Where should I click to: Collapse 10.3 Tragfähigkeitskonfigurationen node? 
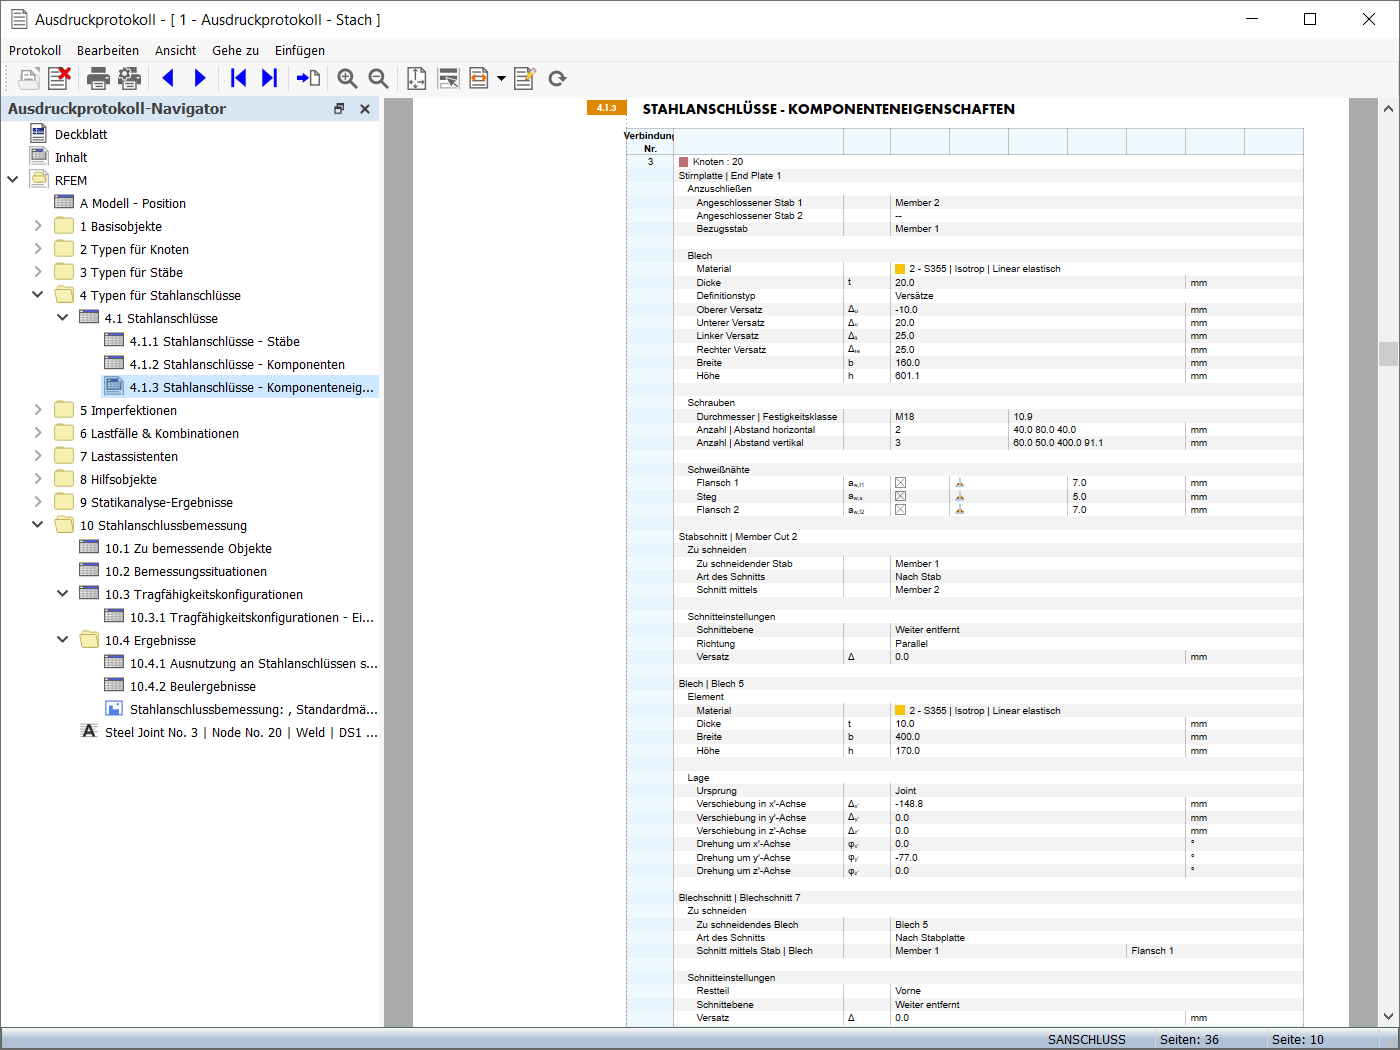[63, 594]
